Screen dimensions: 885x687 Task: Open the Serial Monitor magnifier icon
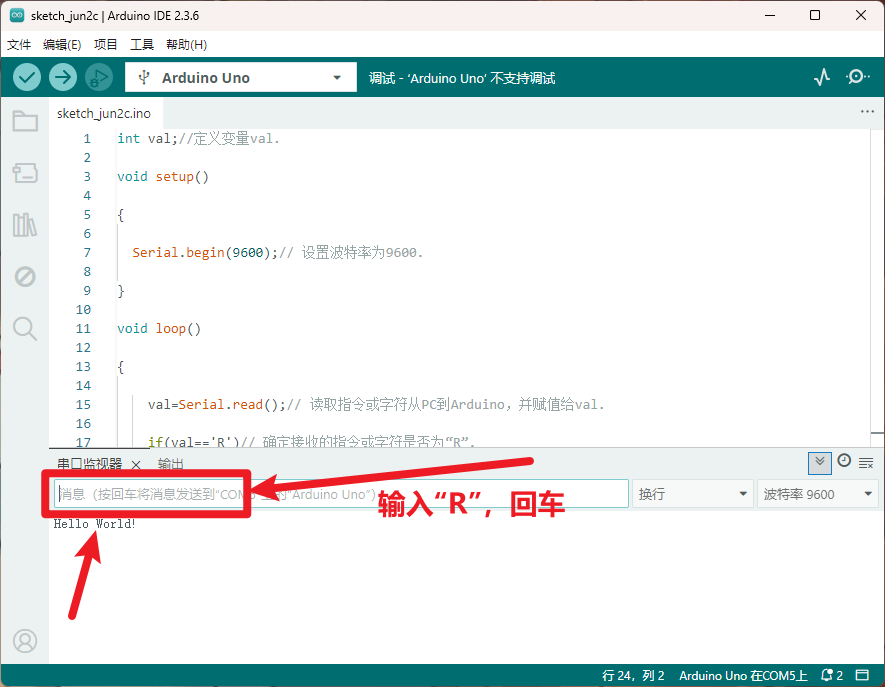click(857, 77)
